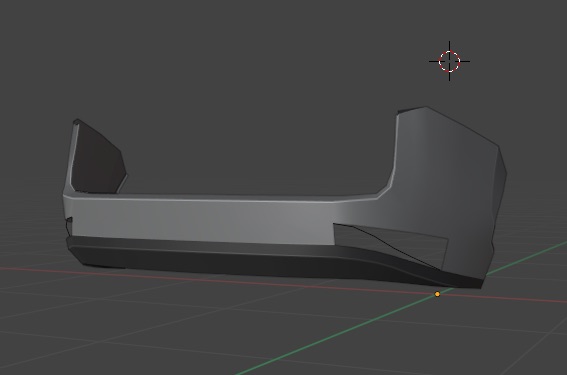Click the 3D cursor crosshair

[x=449, y=61]
